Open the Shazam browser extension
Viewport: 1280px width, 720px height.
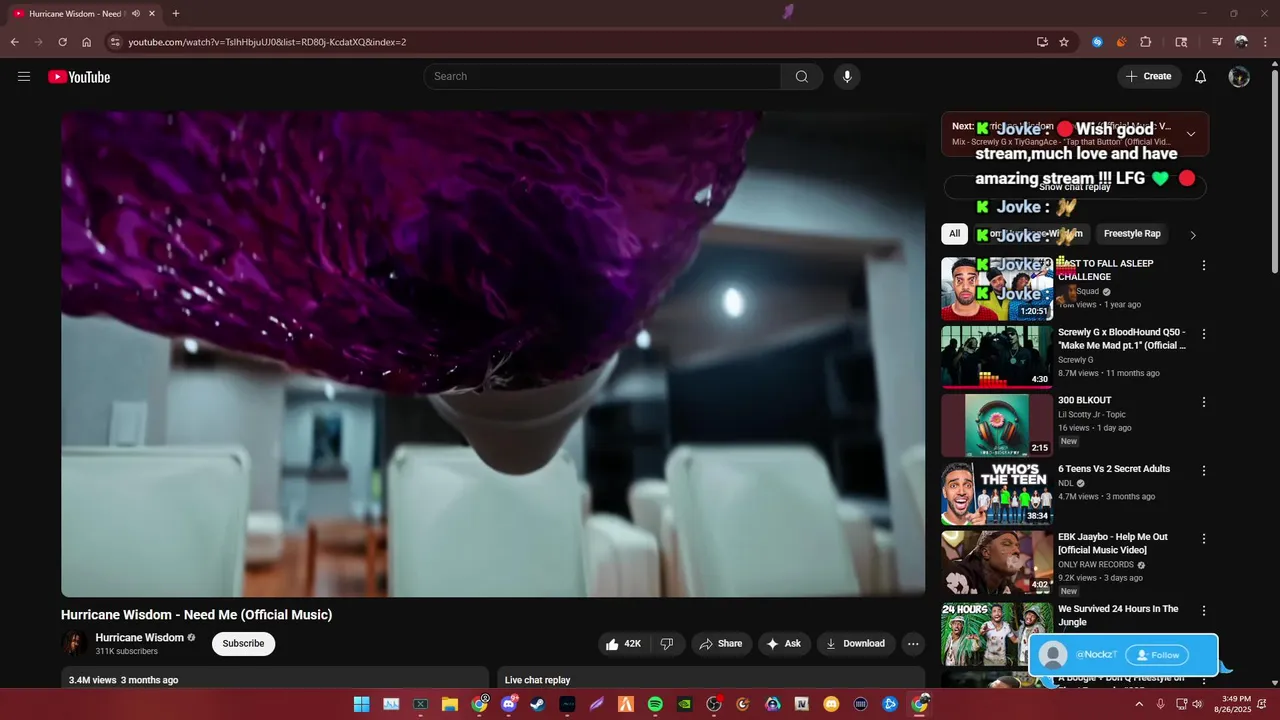pyautogui.click(x=1097, y=42)
